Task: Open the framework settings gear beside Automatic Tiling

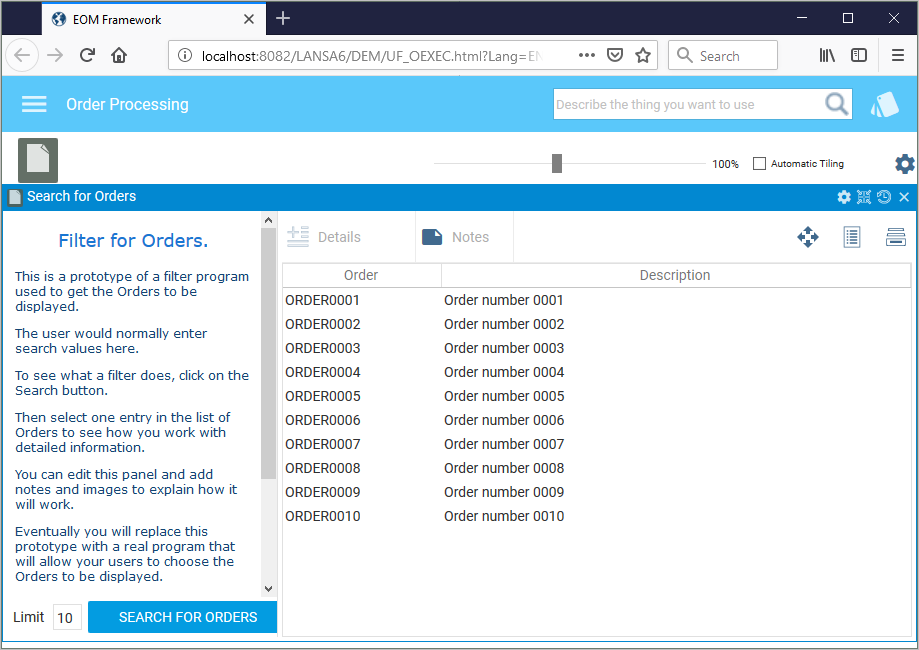Action: point(905,164)
